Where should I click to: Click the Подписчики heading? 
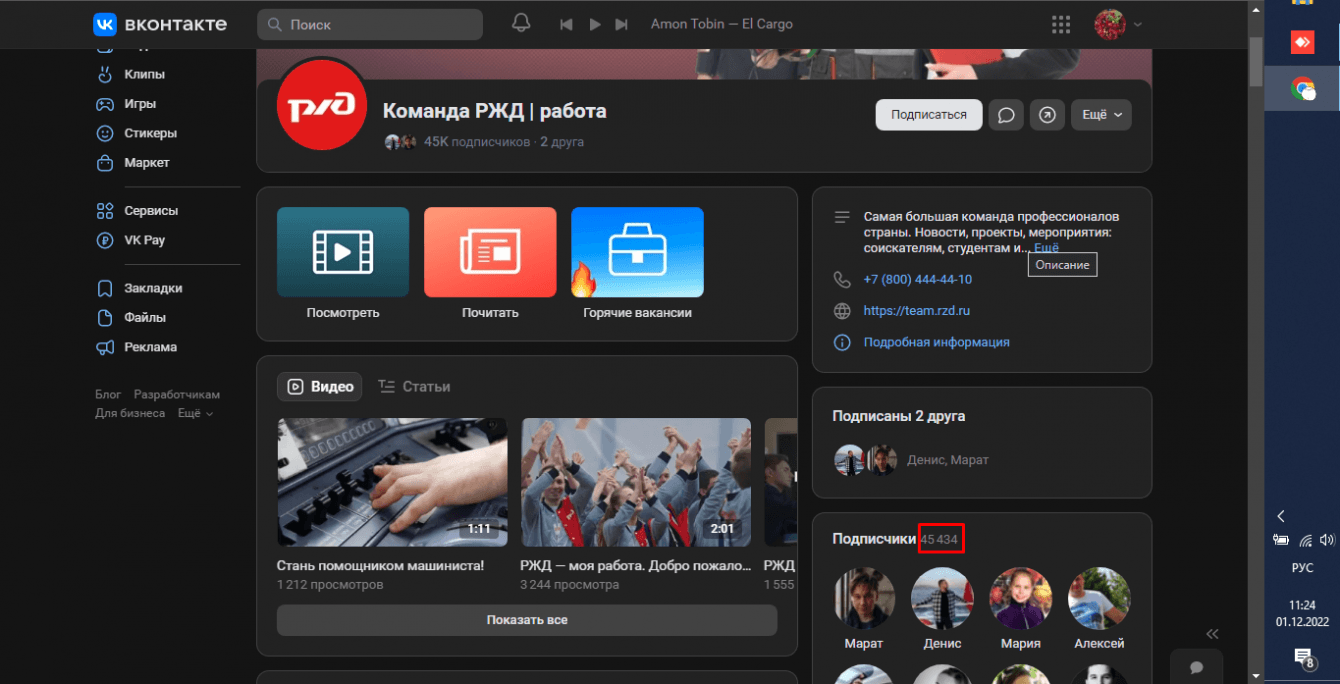click(x=874, y=539)
